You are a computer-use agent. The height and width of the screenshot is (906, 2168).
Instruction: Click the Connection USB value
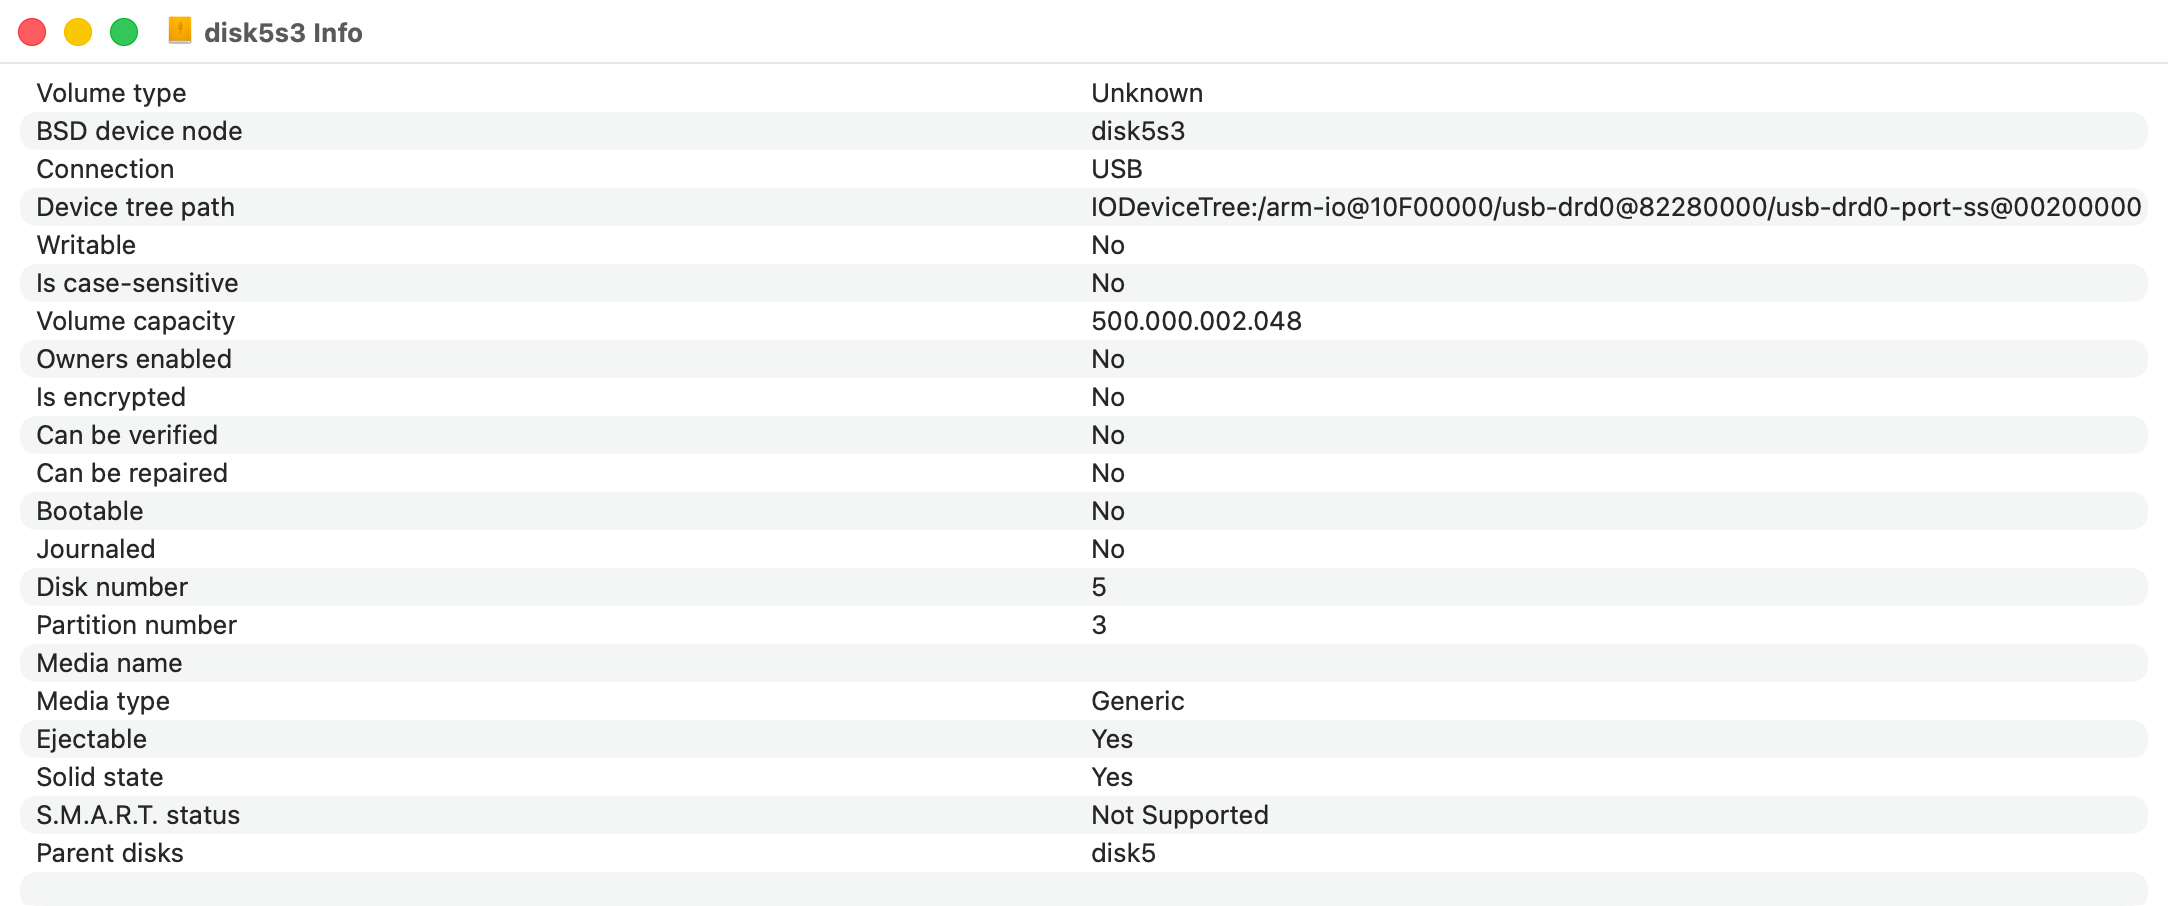click(x=1117, y=169)
